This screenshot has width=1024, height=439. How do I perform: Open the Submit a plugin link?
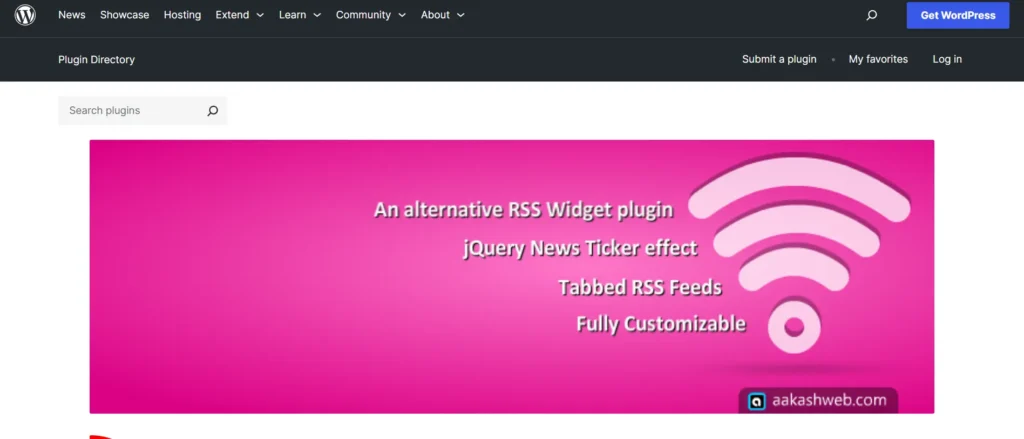[779, 59]
